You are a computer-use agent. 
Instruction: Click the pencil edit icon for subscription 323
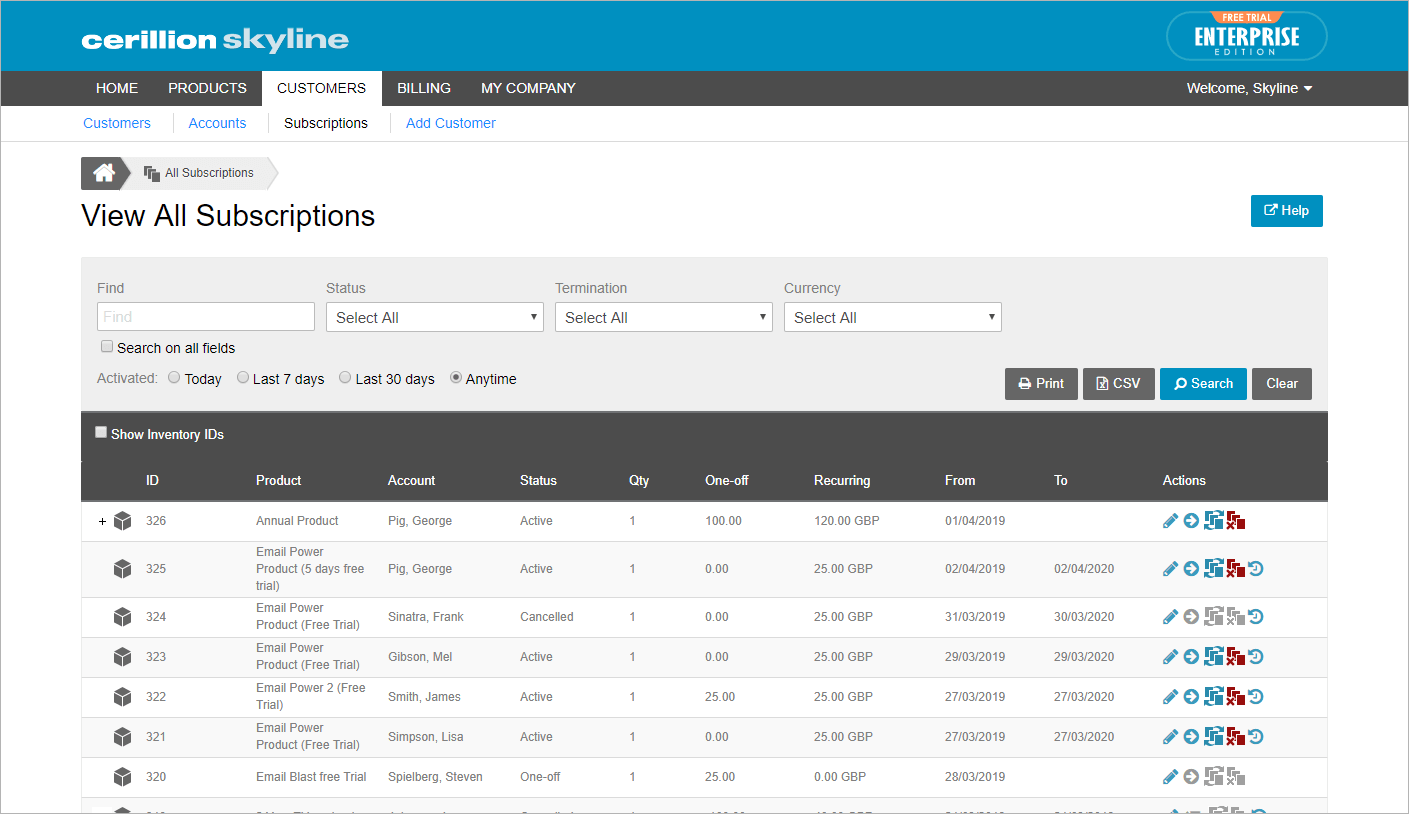point(1171,657)
